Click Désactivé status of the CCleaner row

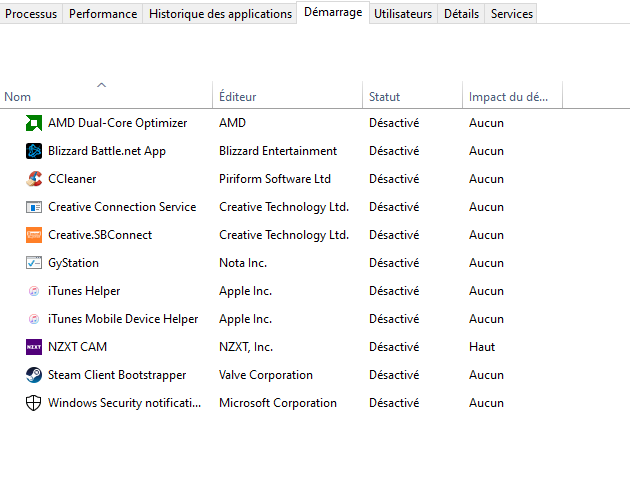tap(394, 179)
